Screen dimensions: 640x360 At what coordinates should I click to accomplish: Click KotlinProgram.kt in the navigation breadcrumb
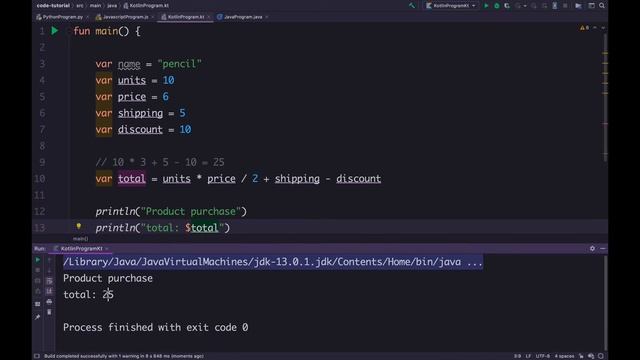[146, 6]
